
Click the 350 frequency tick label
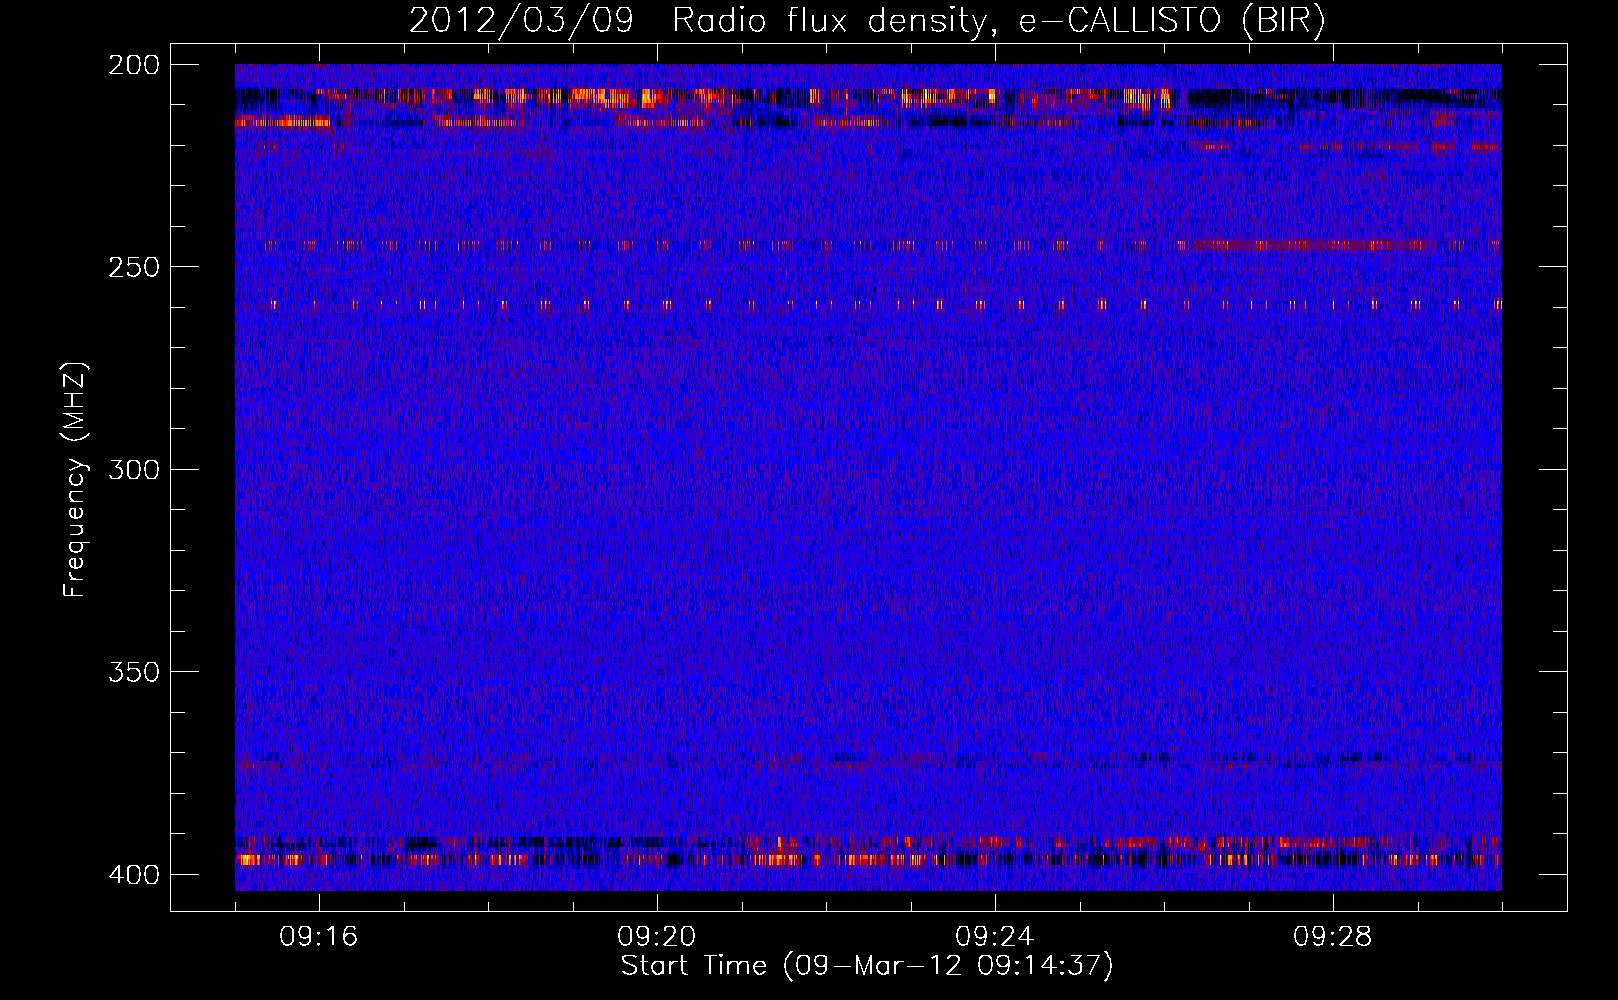[133, 672]
